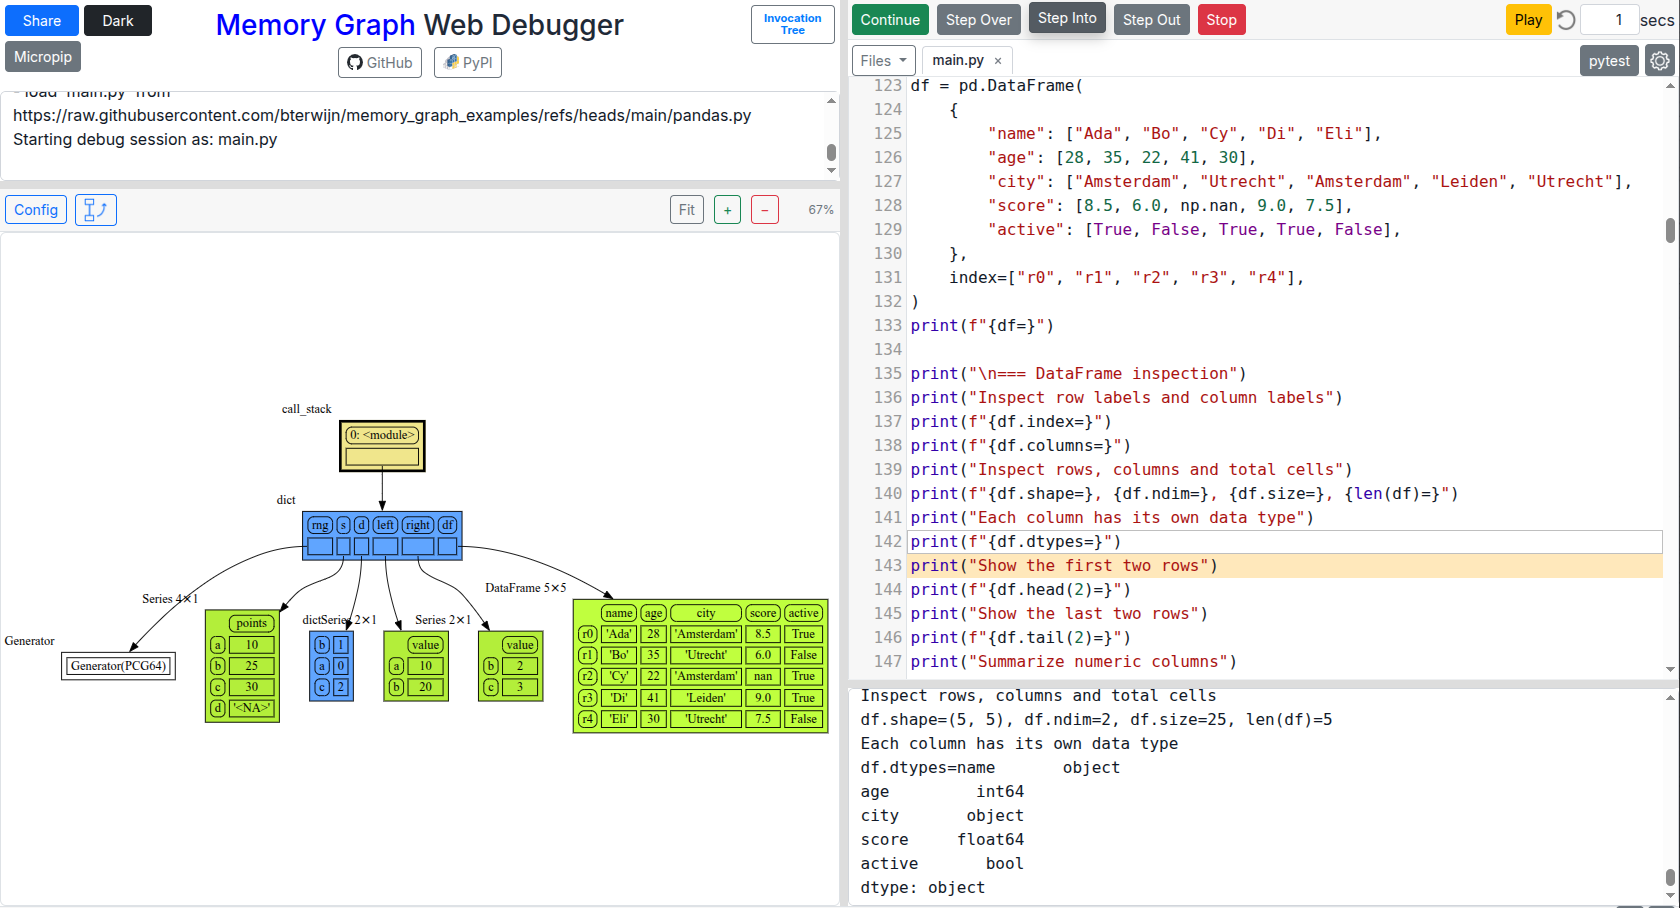Click the 'df' key in the dict node

click(x=447, y=525)
